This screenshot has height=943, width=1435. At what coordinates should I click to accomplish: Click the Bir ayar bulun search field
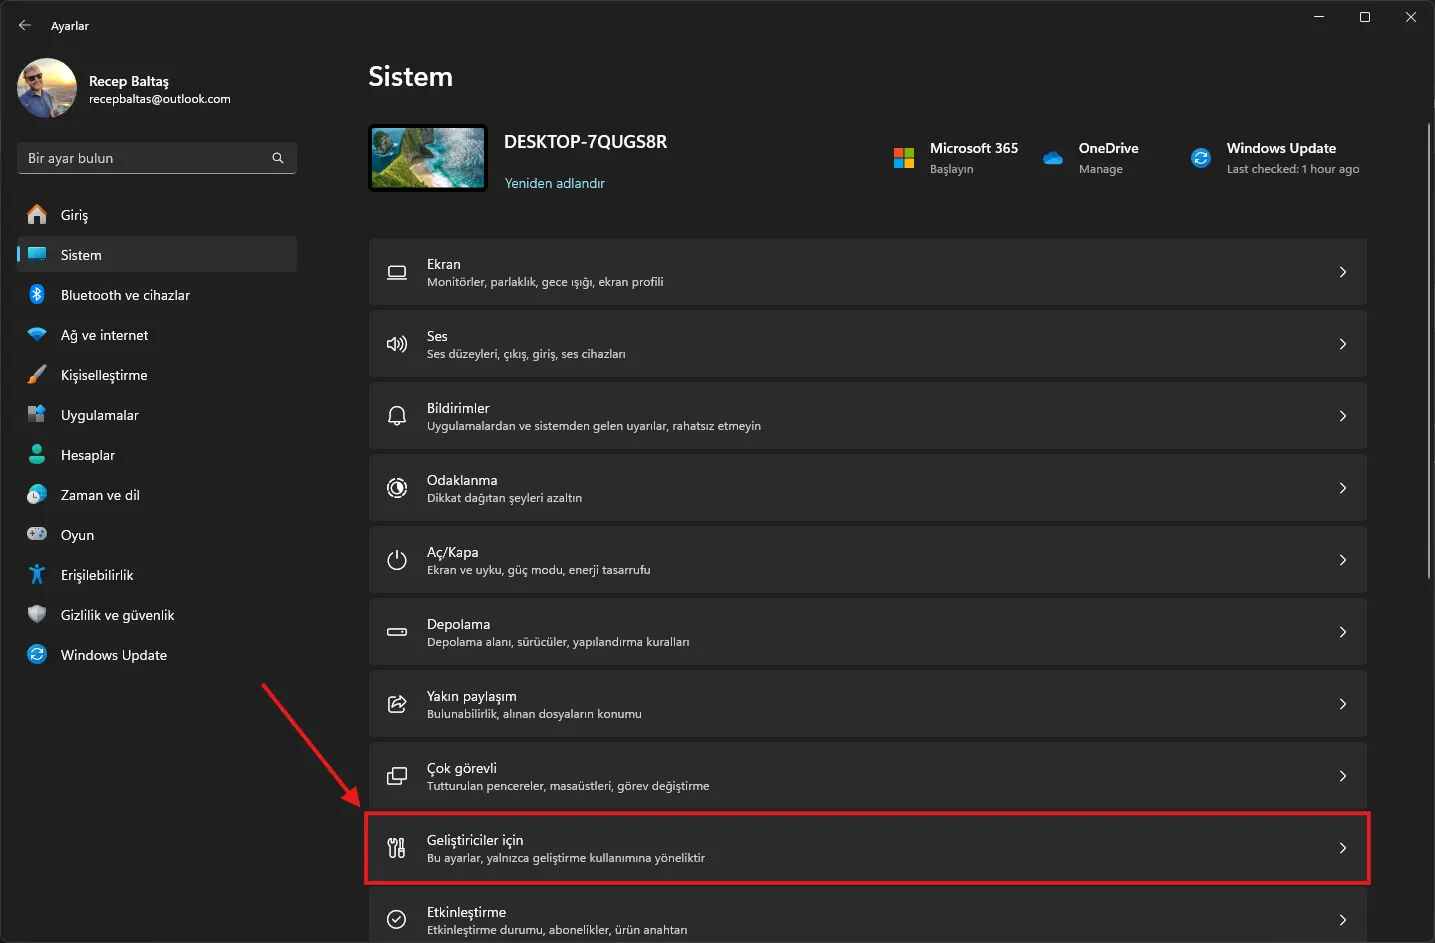[157, 158]
